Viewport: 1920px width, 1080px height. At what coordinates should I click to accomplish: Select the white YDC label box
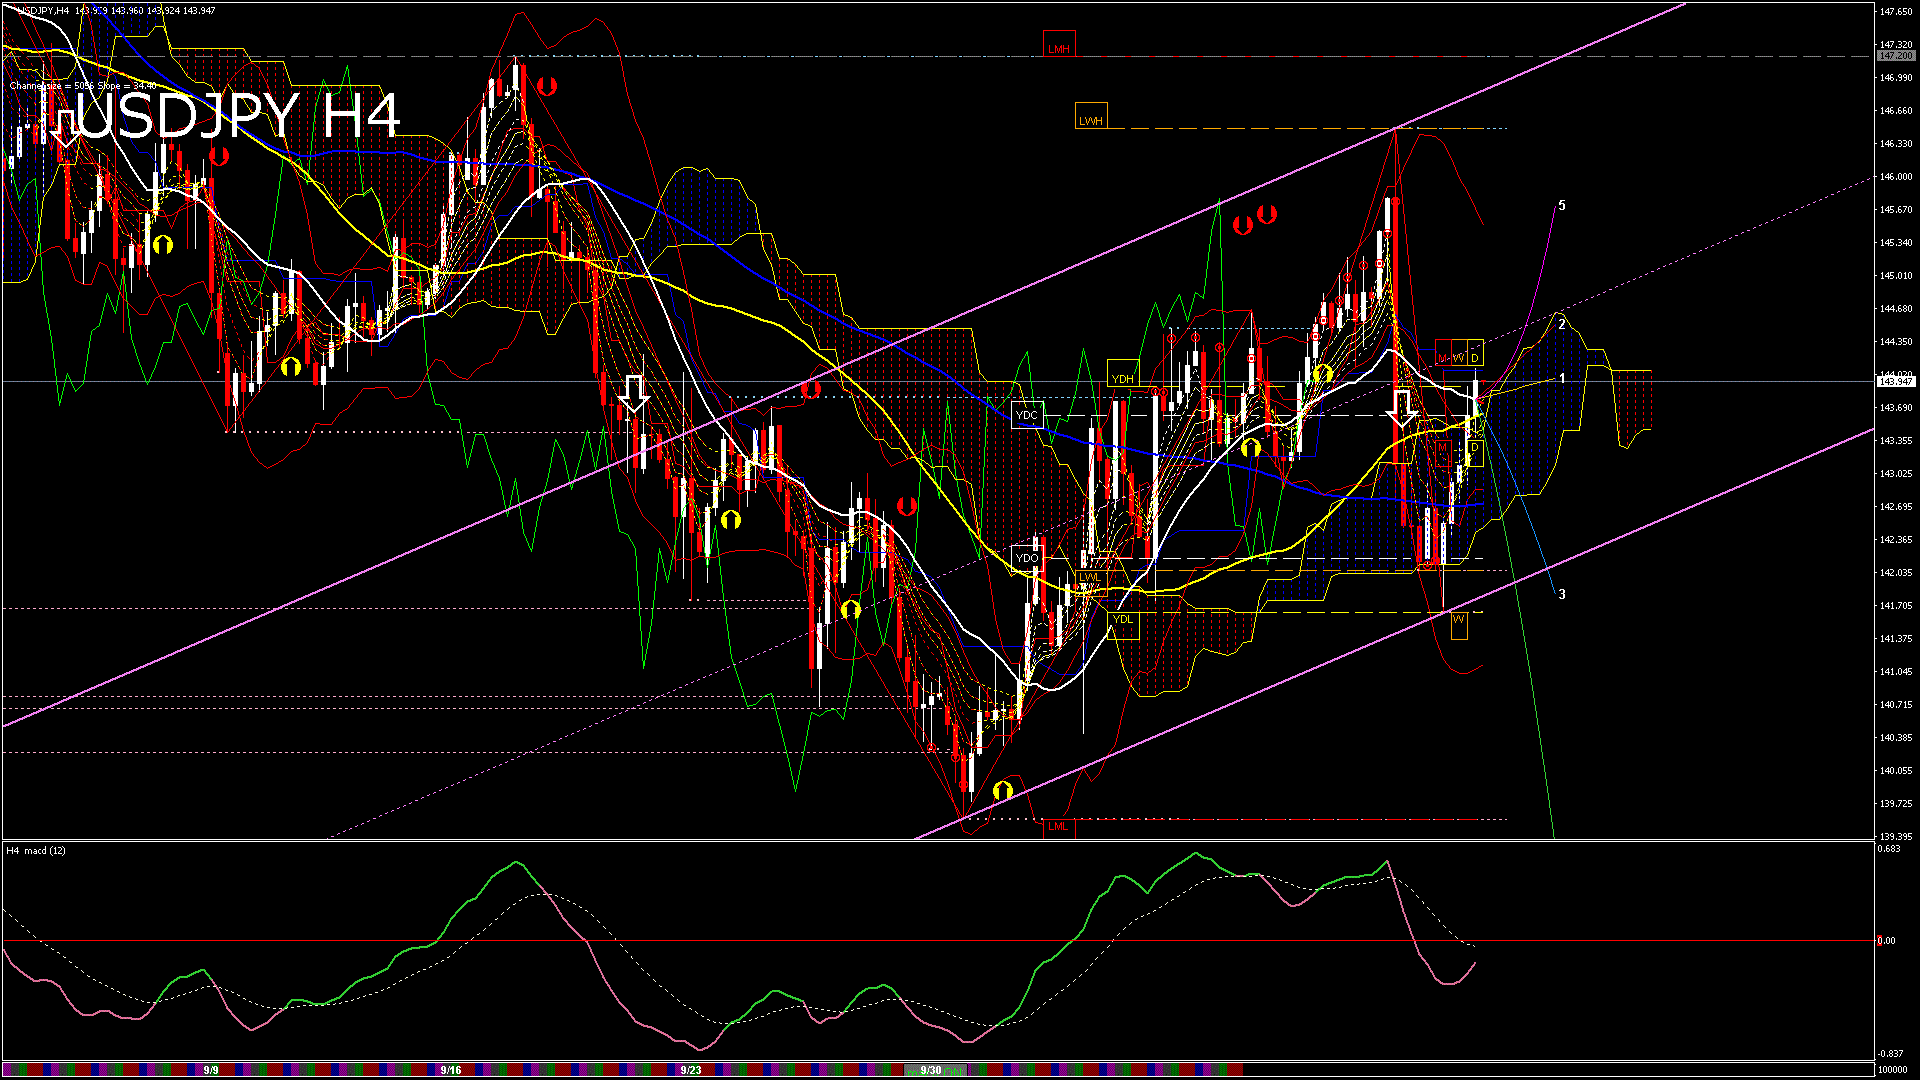[x=1027, y=414]
